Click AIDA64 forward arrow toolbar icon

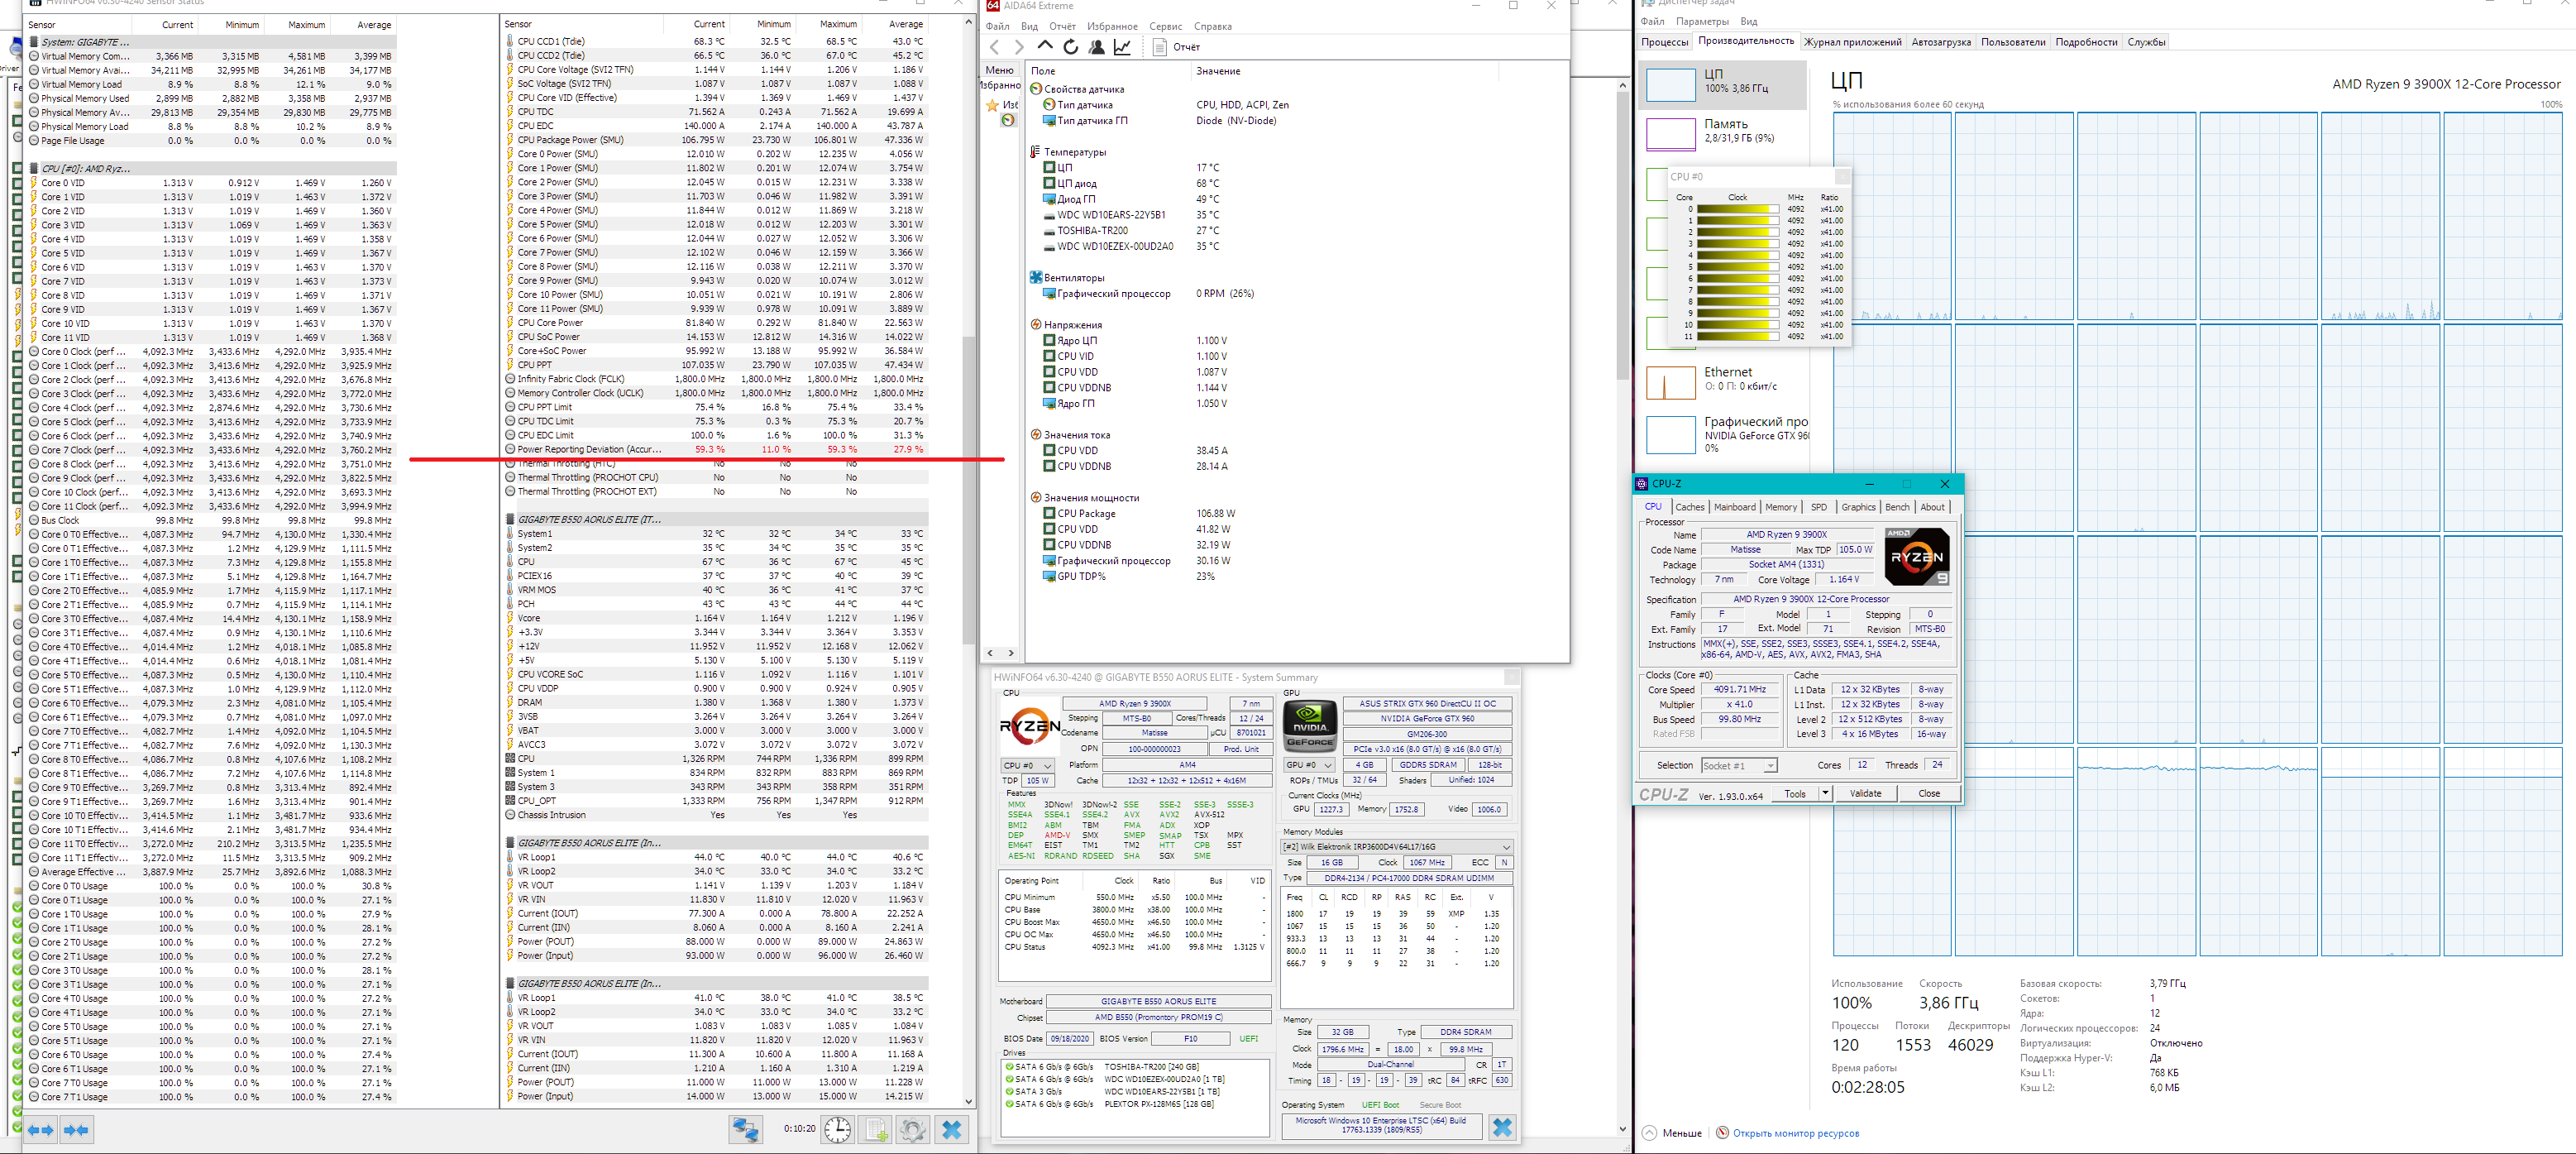(x=1018, y=47)
